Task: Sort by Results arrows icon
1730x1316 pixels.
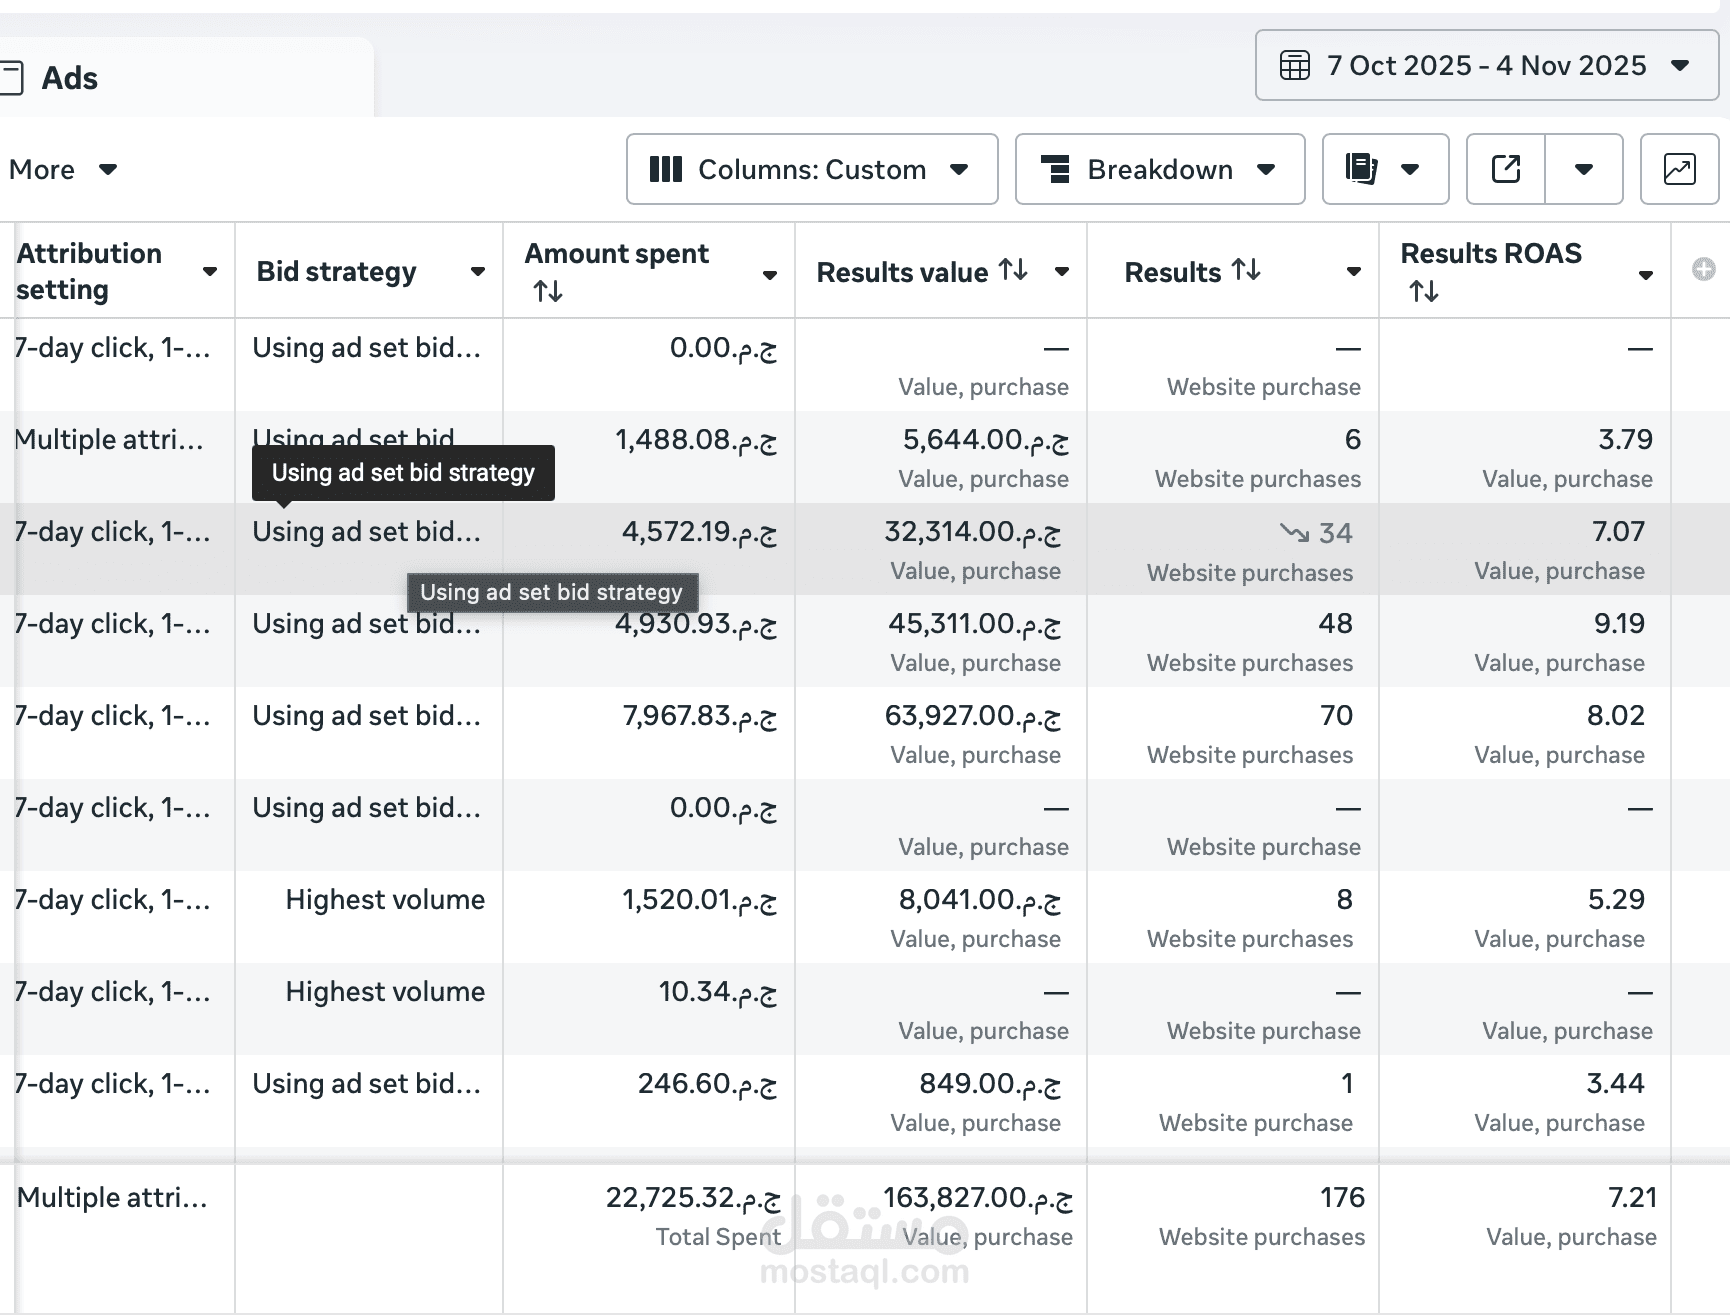Action: pos(1246,270)
